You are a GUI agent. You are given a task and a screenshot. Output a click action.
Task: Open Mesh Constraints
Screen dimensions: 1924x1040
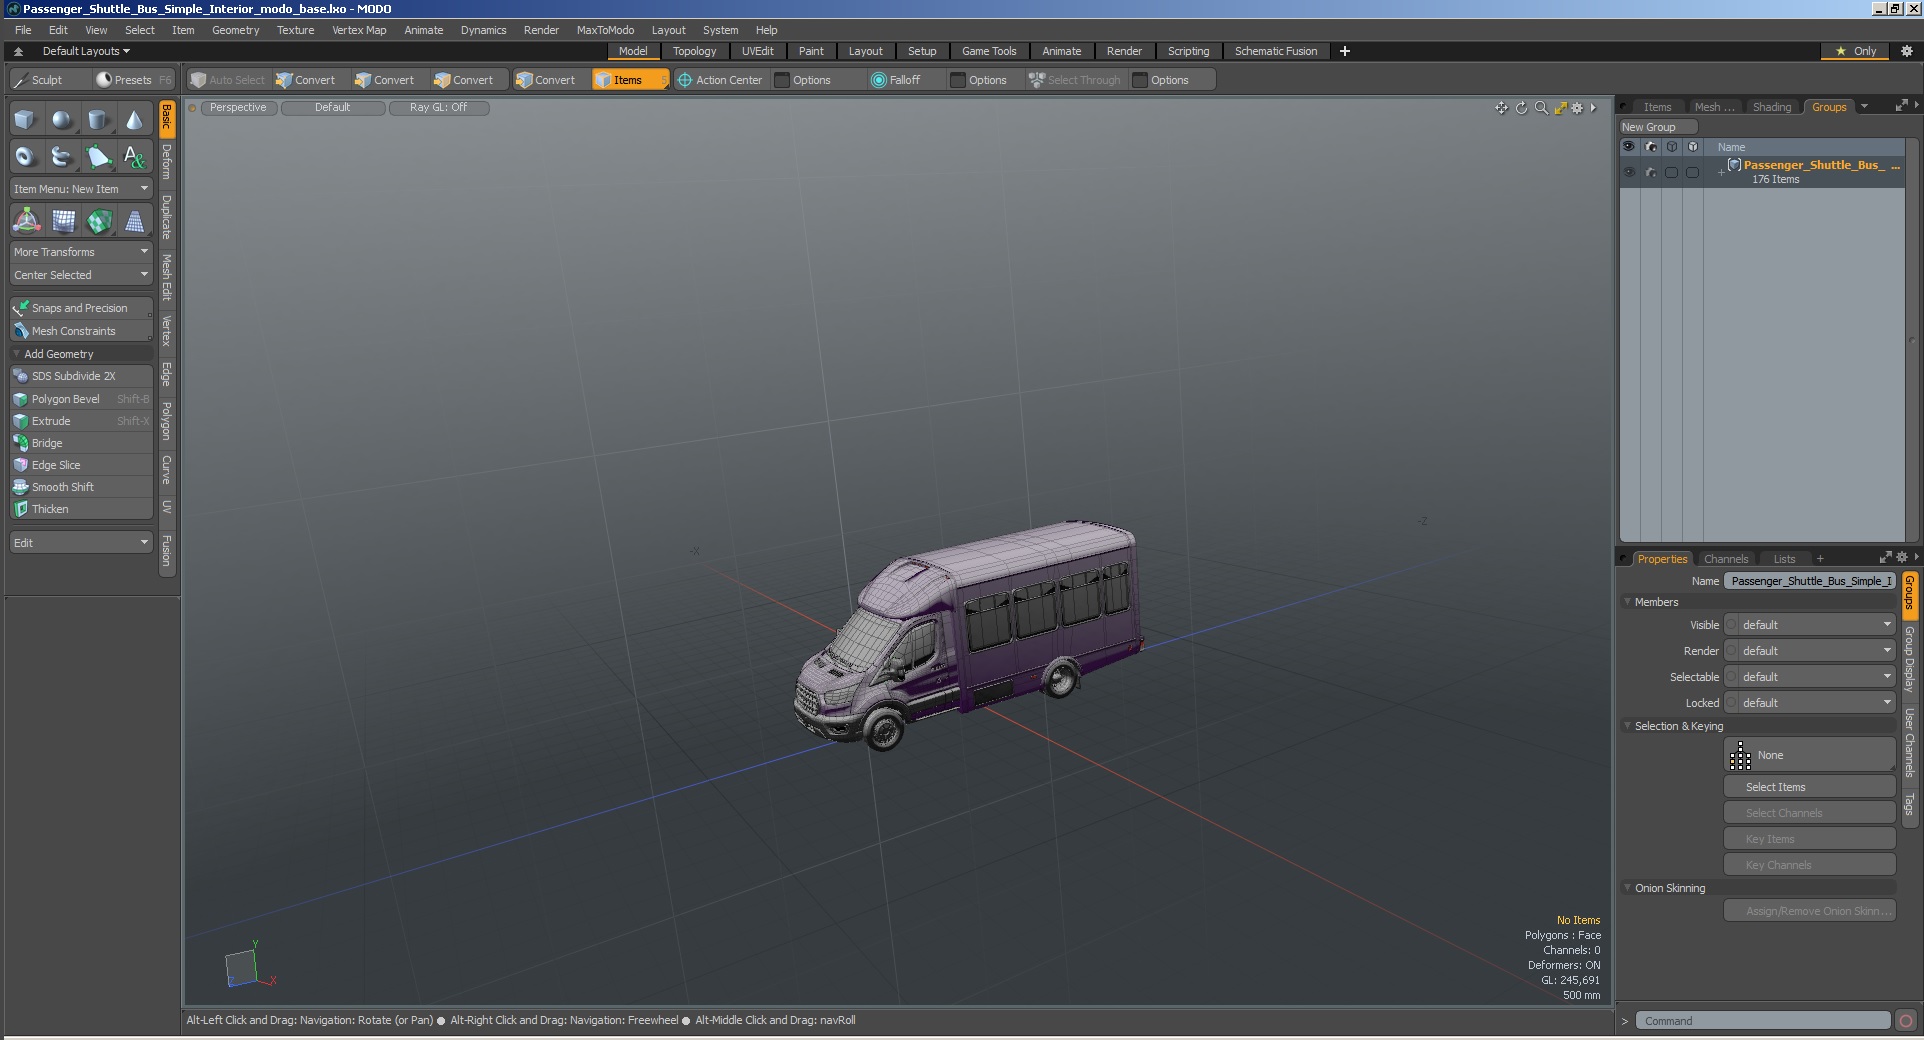pyautogui.click(x=81, y=331)
